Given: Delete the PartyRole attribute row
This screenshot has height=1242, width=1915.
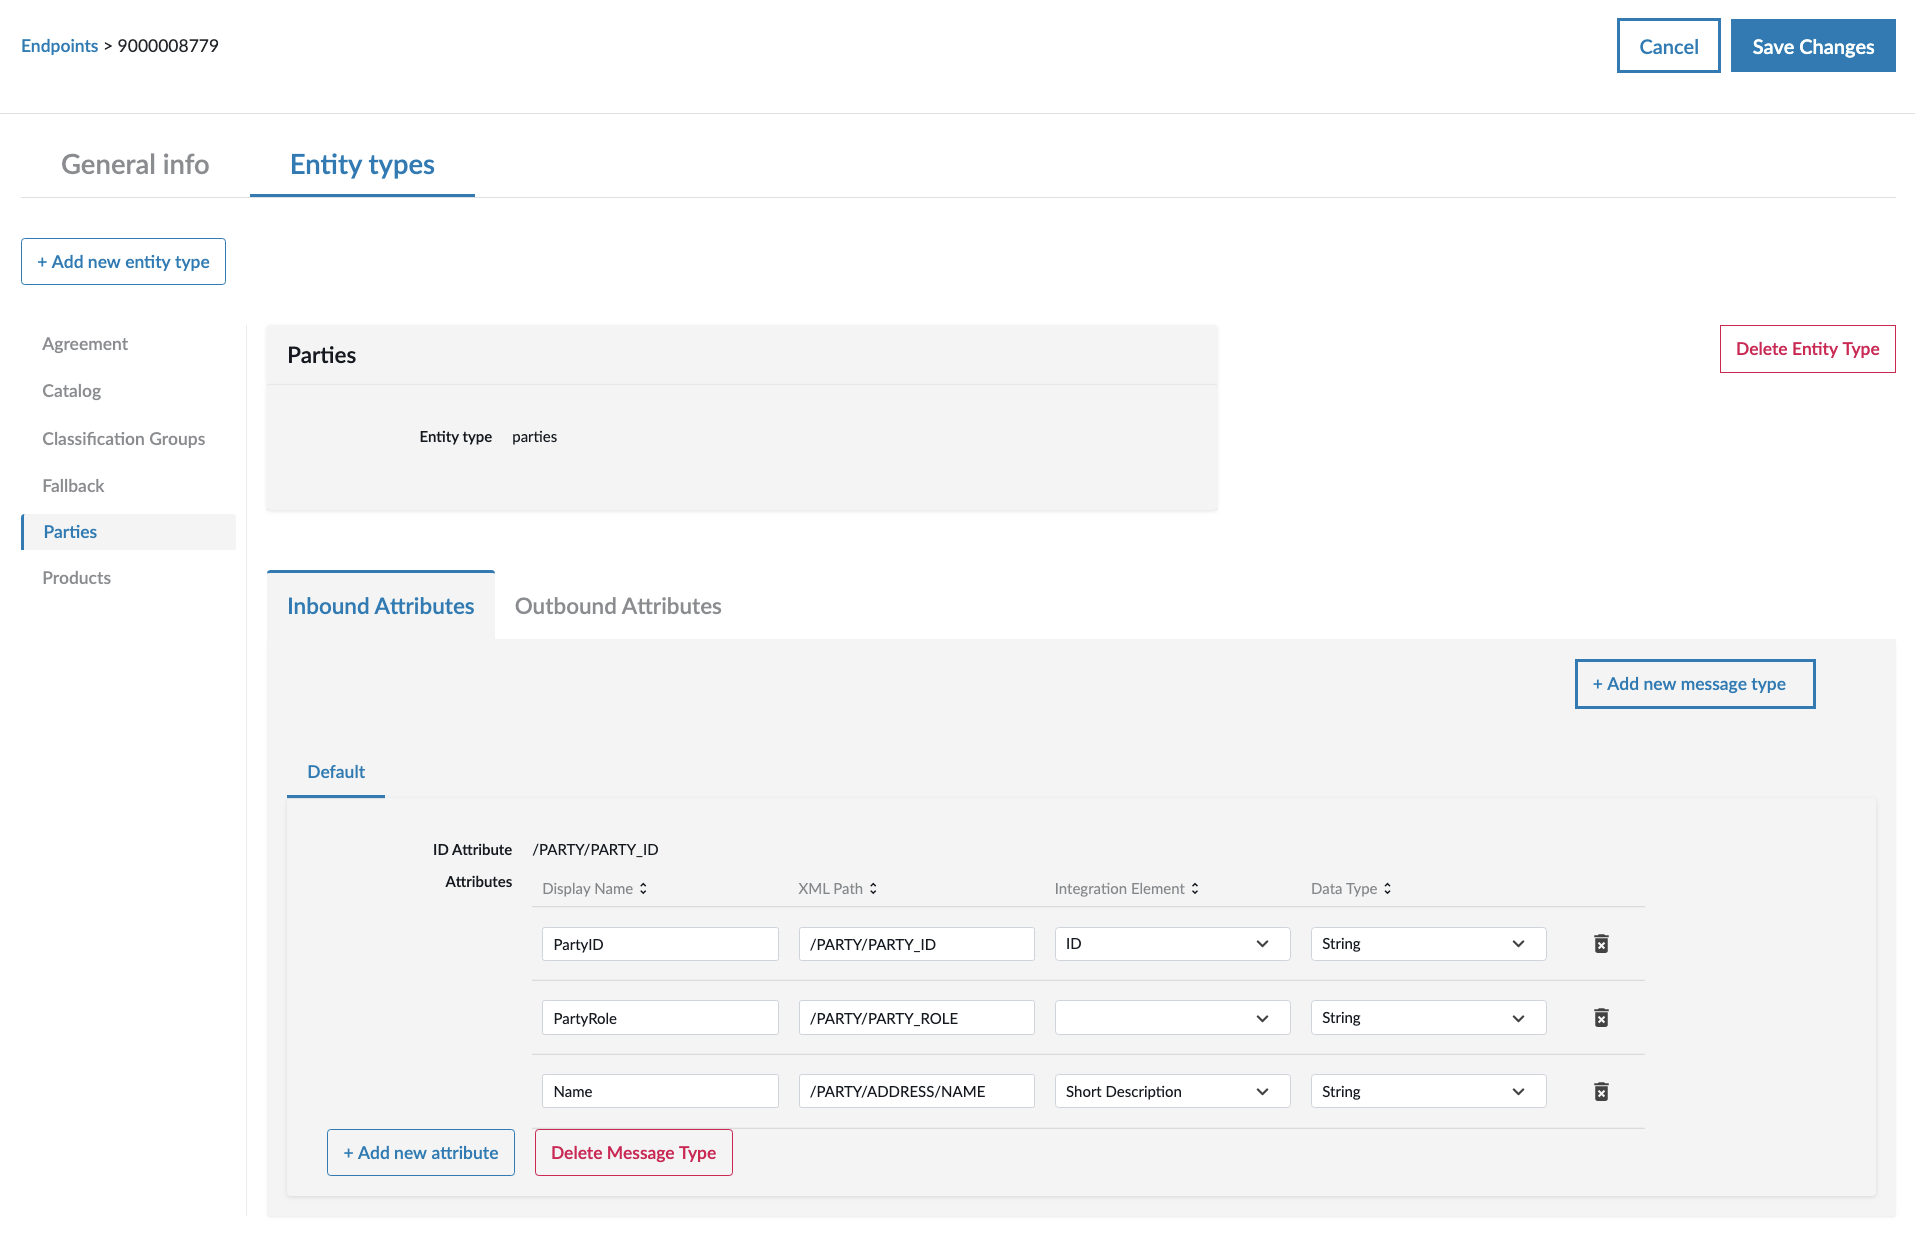Looking at the screenshot, I should 1601,1018.
